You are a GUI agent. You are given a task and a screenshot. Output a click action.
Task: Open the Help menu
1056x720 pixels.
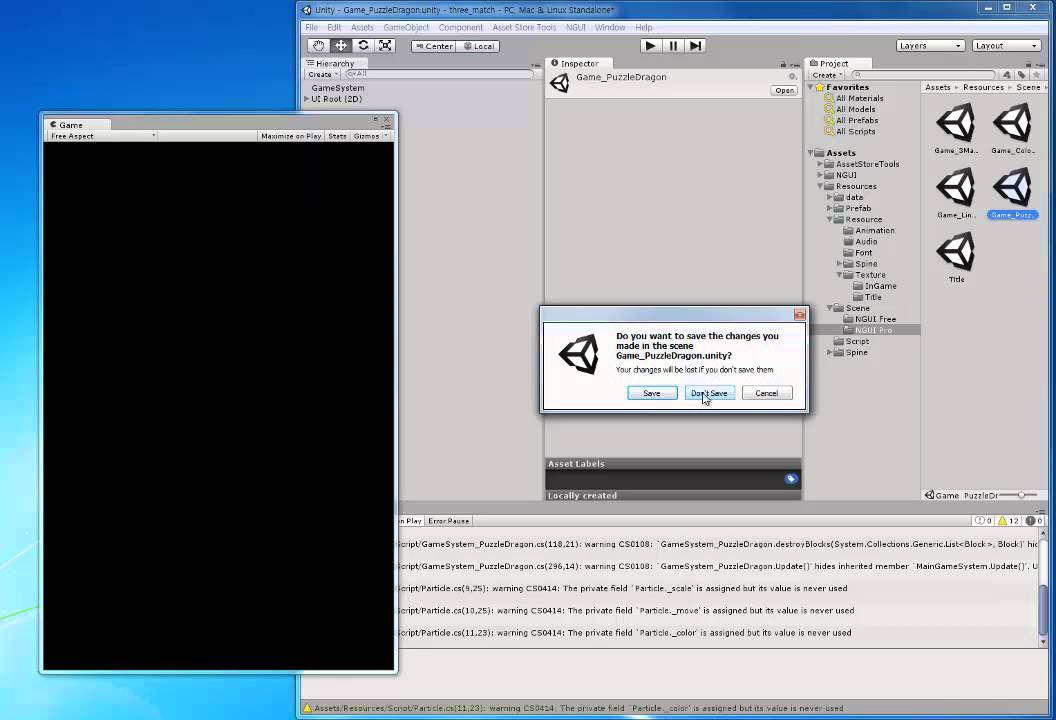click(644, 28)
